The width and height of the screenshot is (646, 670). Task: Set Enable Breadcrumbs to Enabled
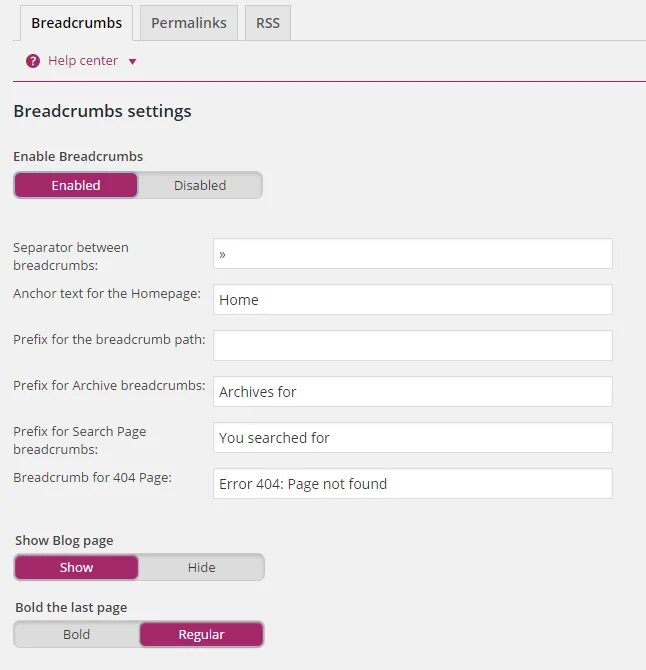click(76, 185)
